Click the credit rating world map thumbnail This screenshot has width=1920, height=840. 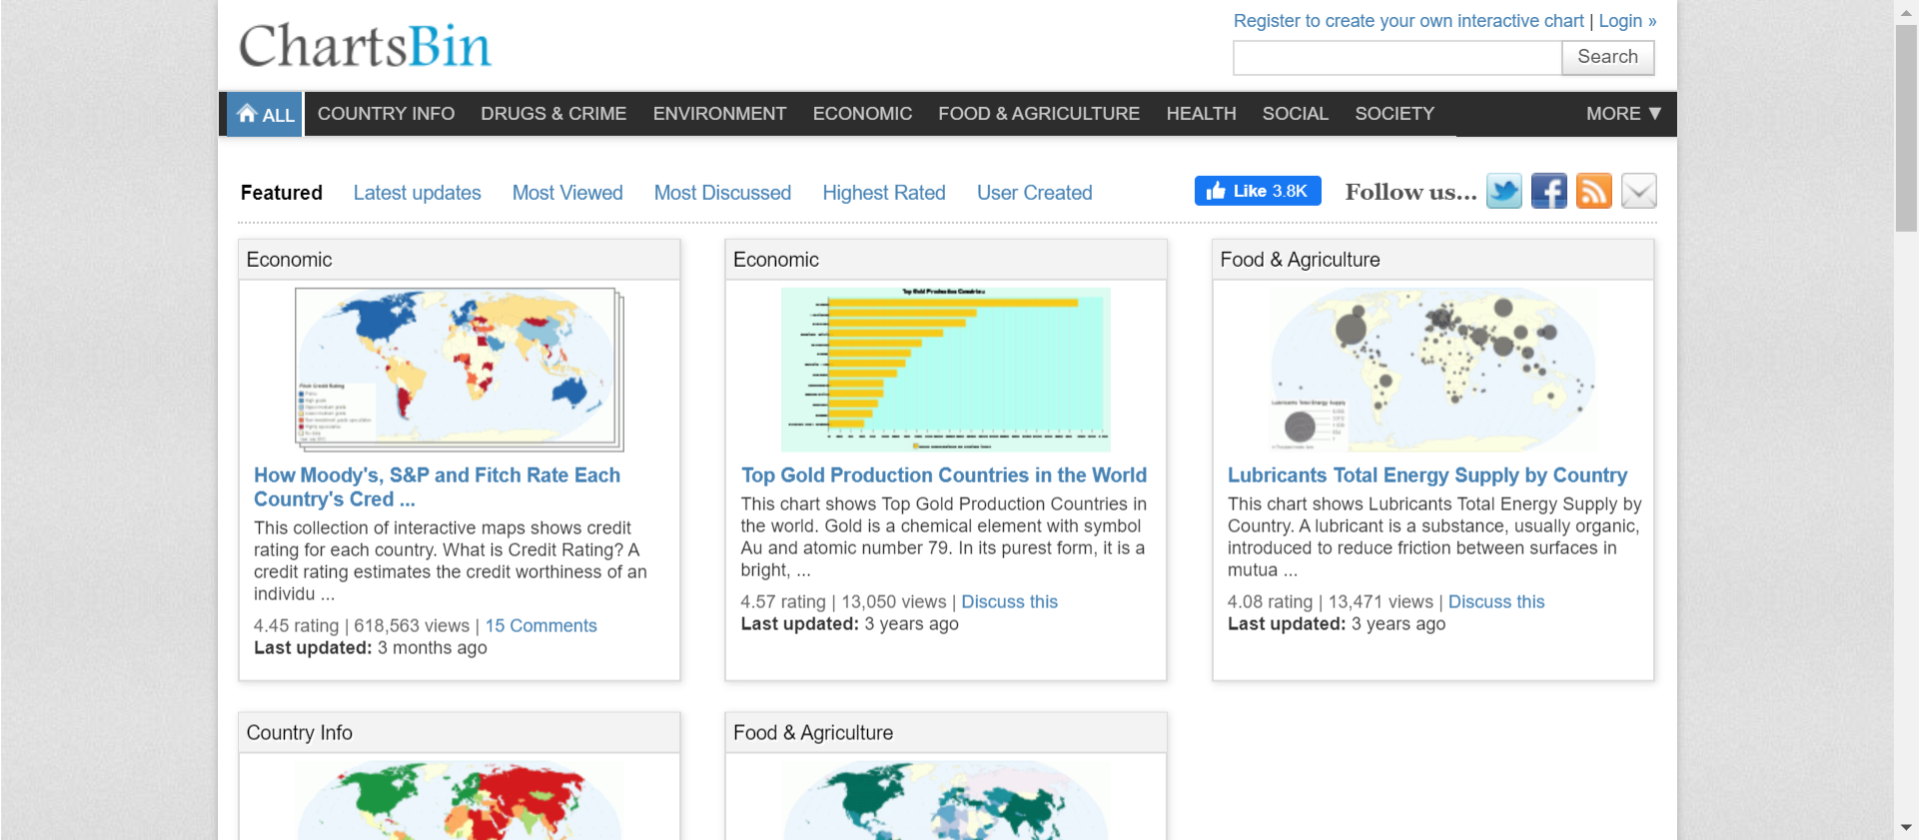(459, 369)
